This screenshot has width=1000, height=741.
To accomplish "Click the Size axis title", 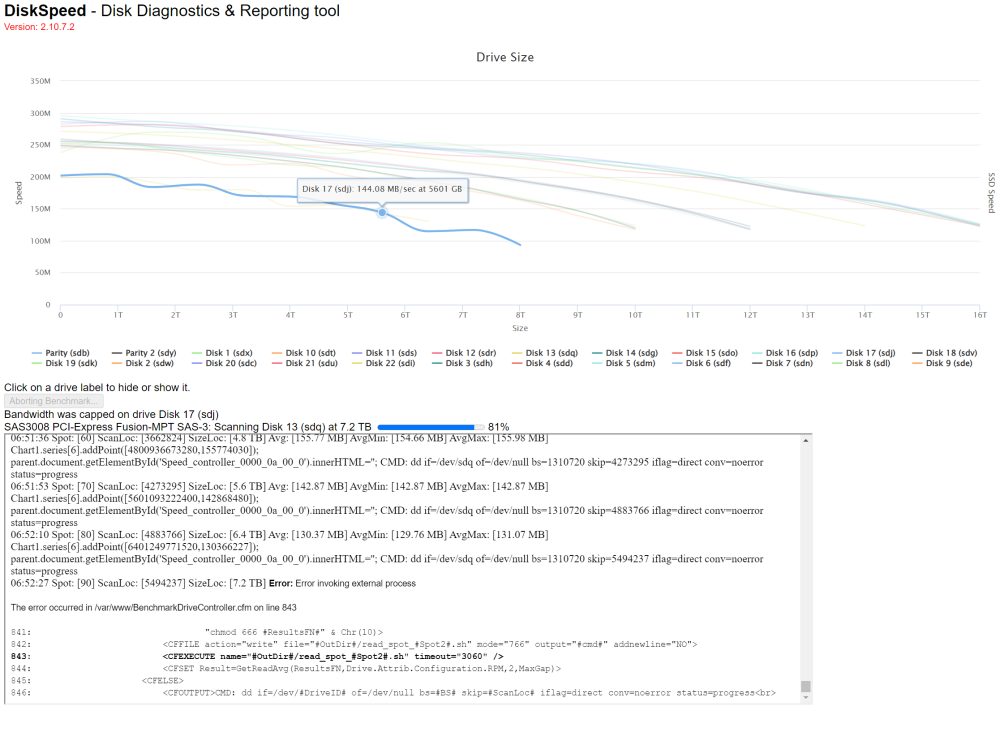I will pos(520,328).
